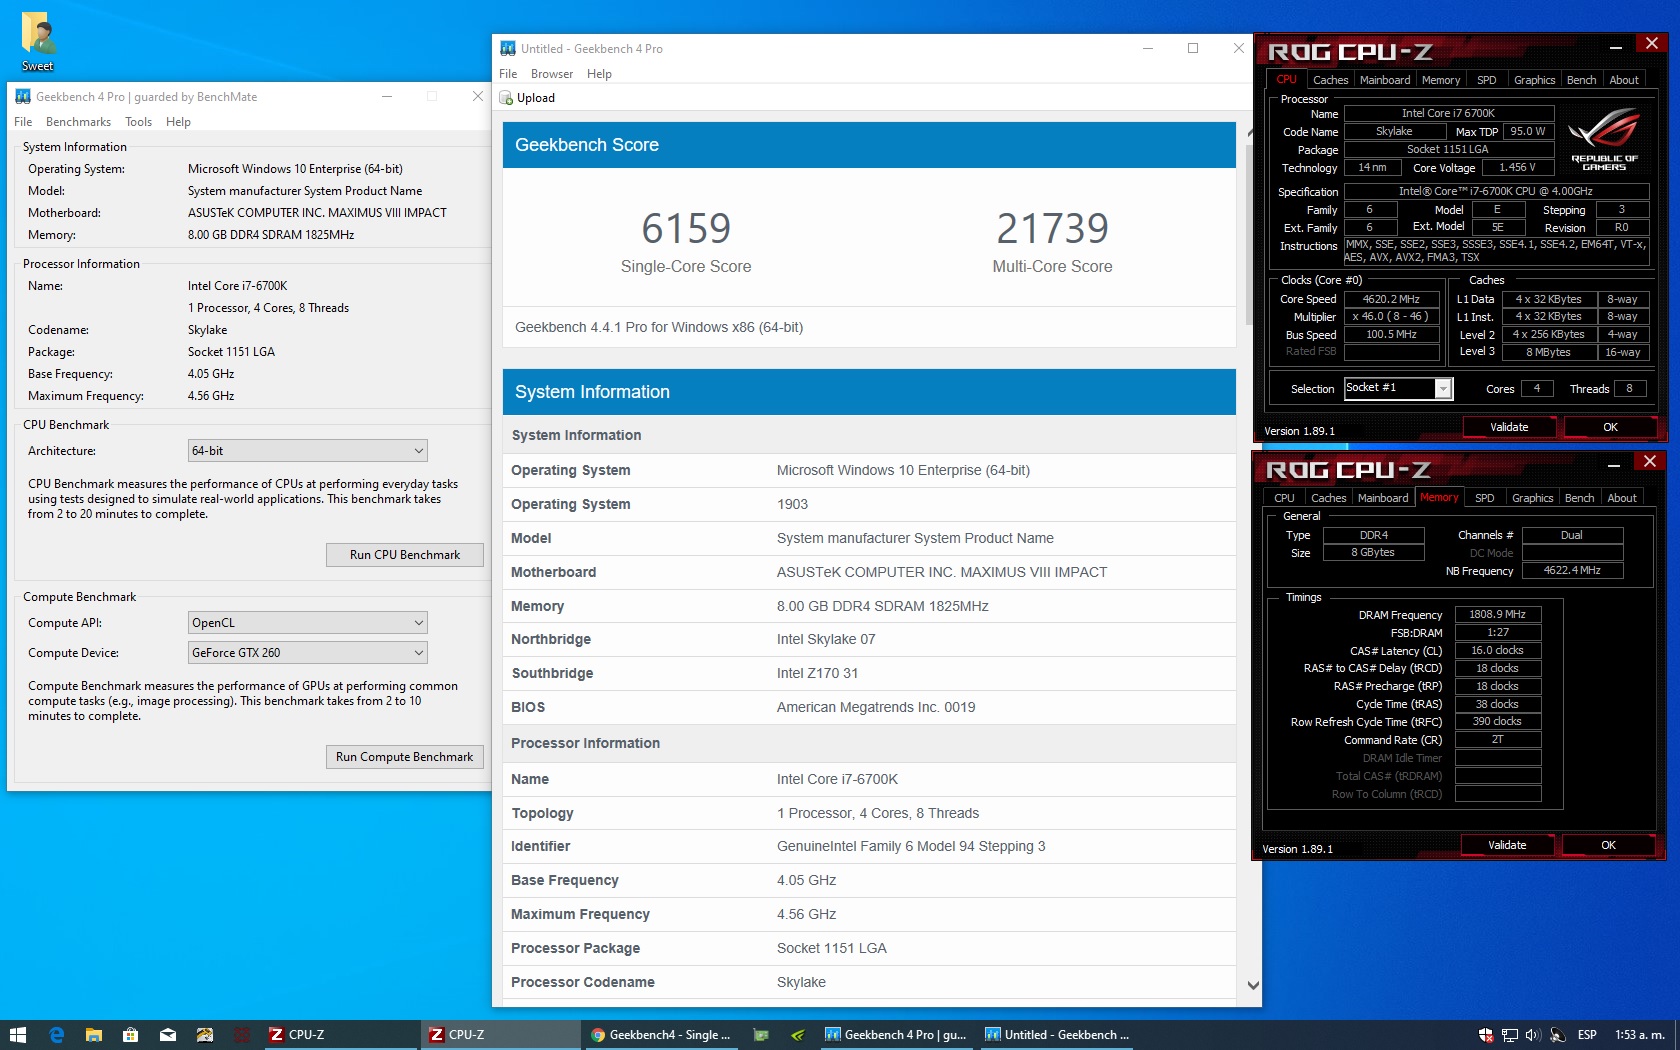Switch to first CPU-Z taskbar window
The image size is (1680, 1050).
339,1035
